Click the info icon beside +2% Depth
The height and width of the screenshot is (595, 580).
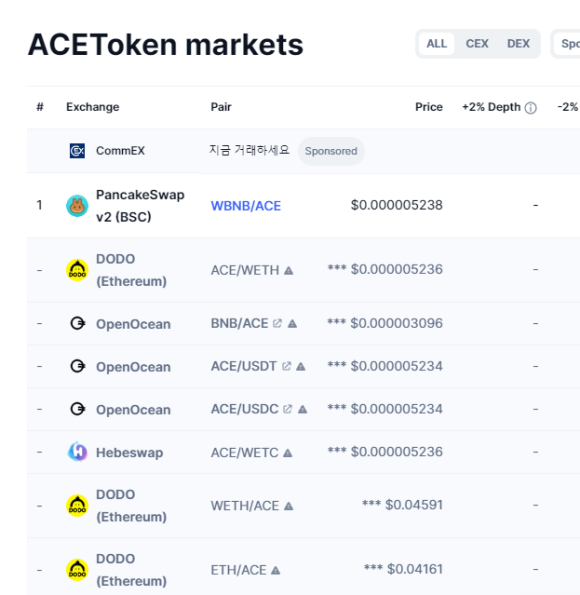coord(531,108)
